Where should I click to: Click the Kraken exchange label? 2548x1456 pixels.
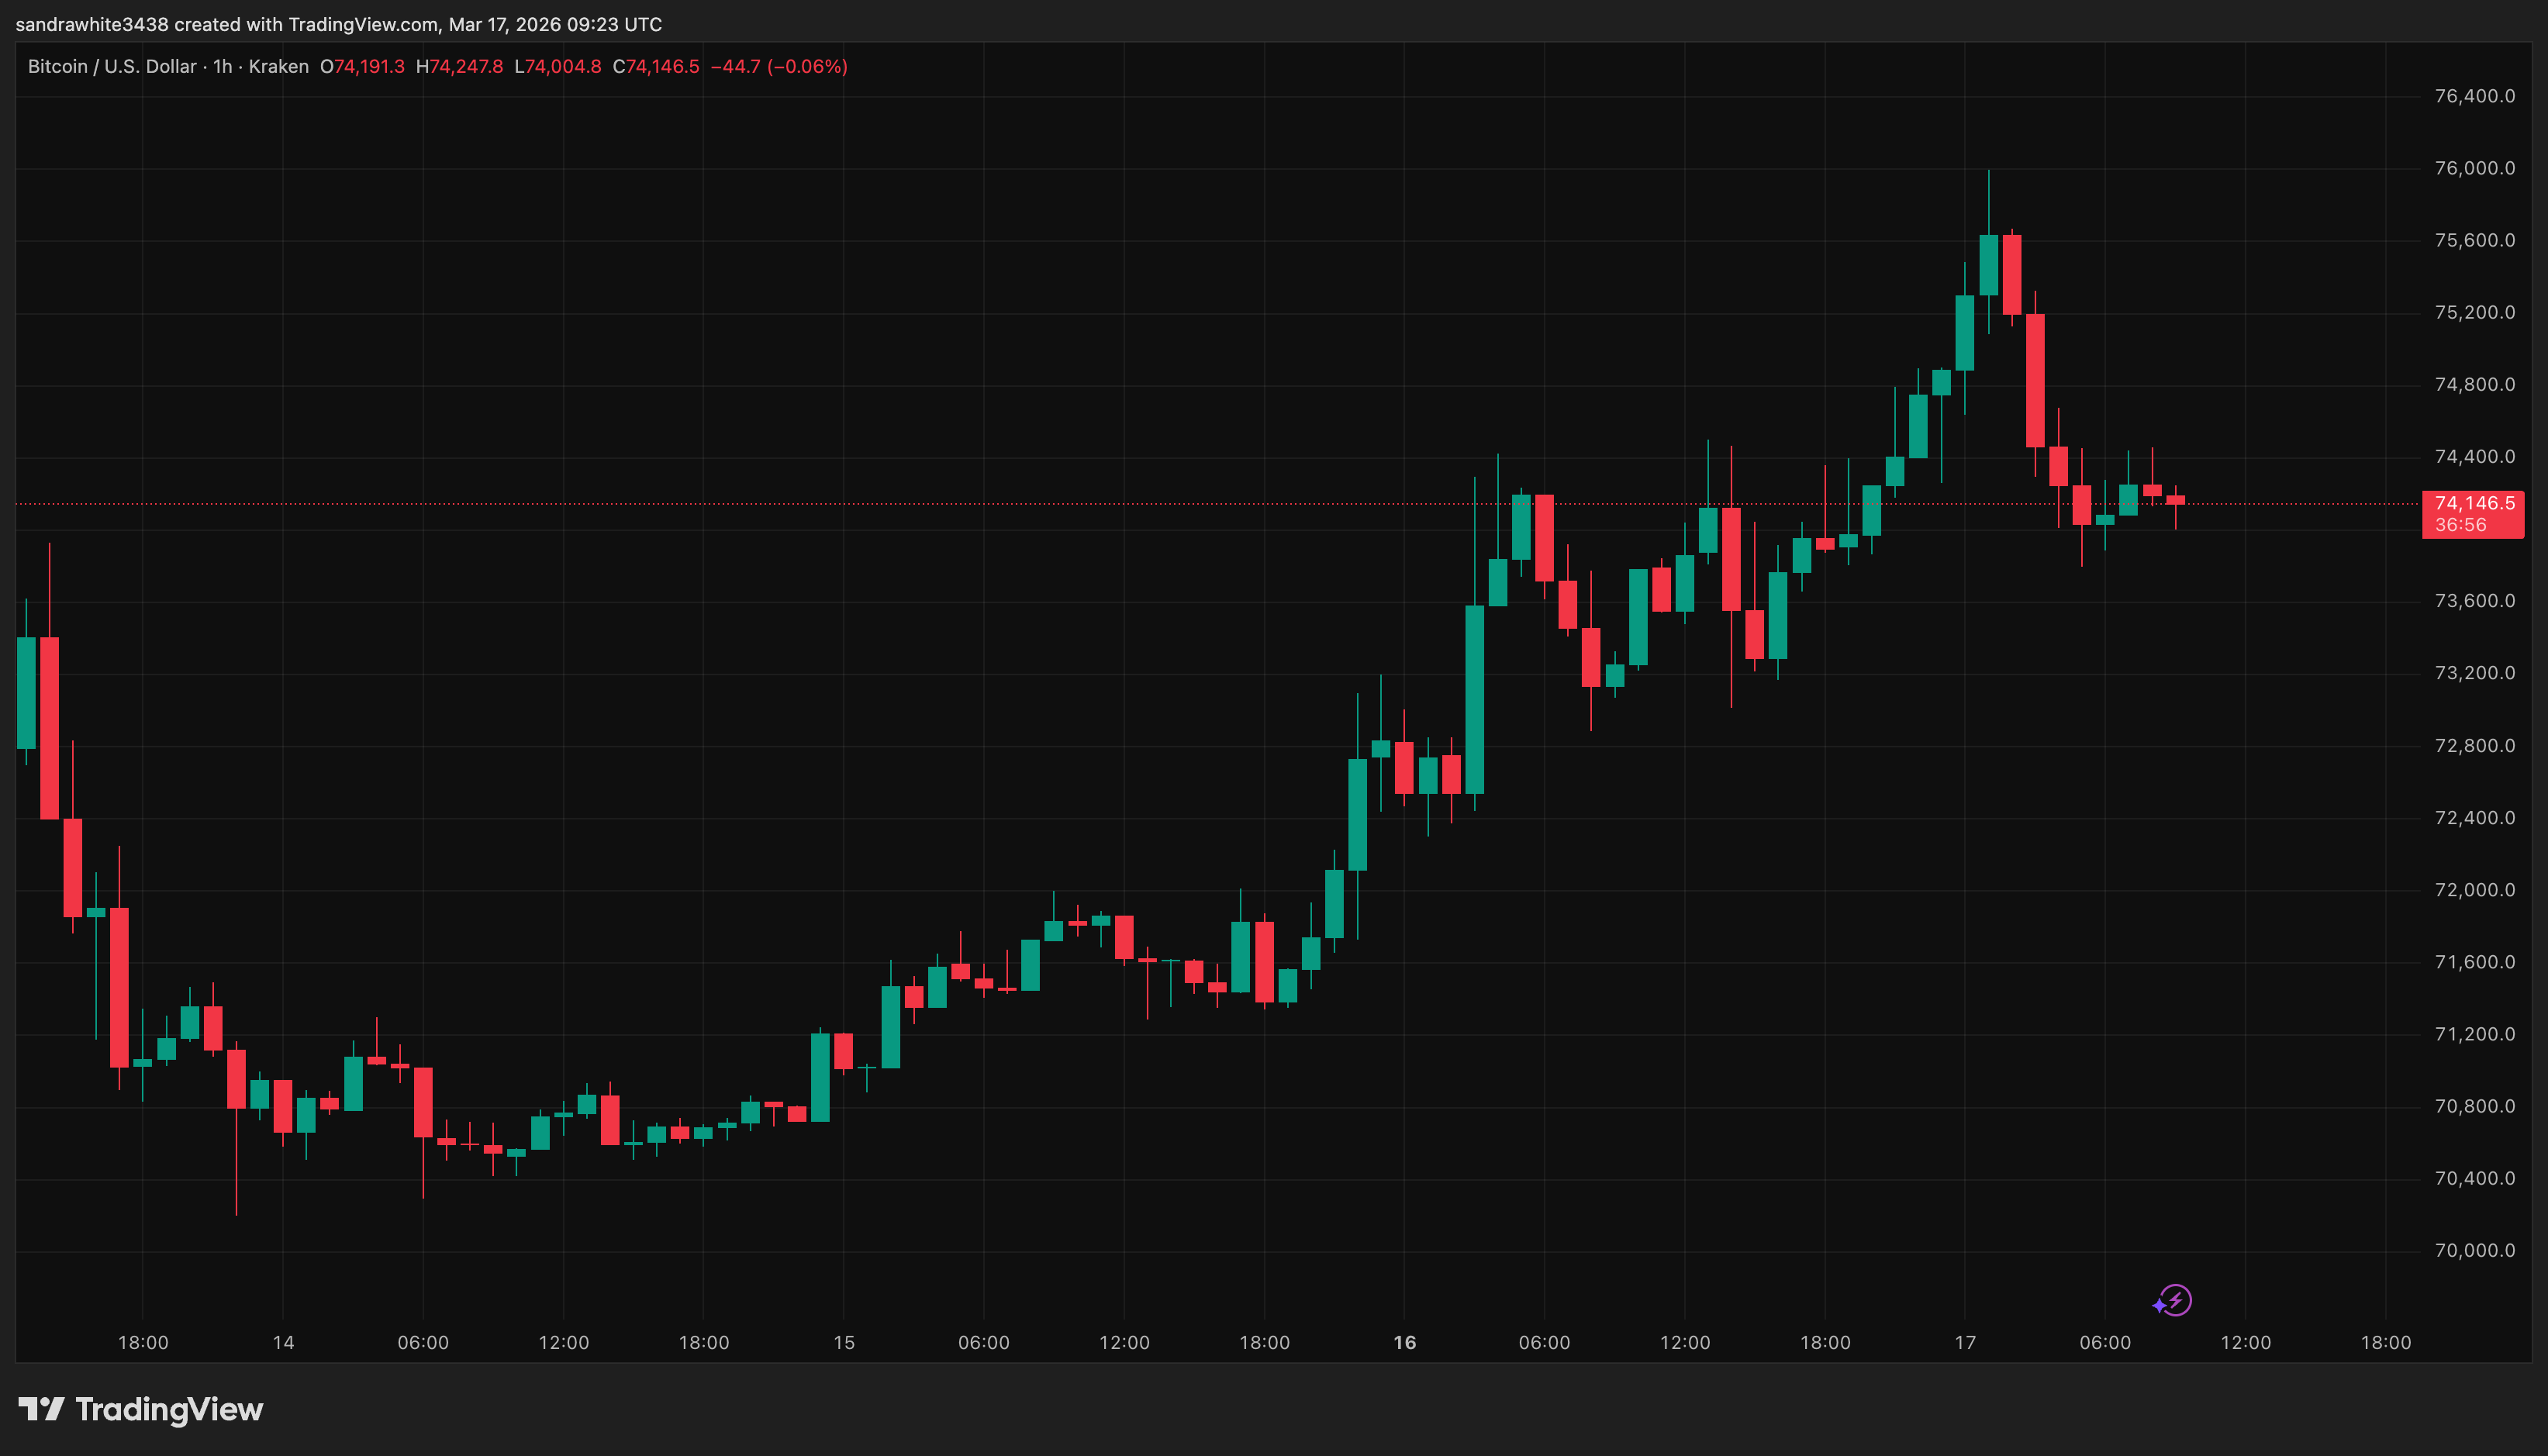[280, 66]
